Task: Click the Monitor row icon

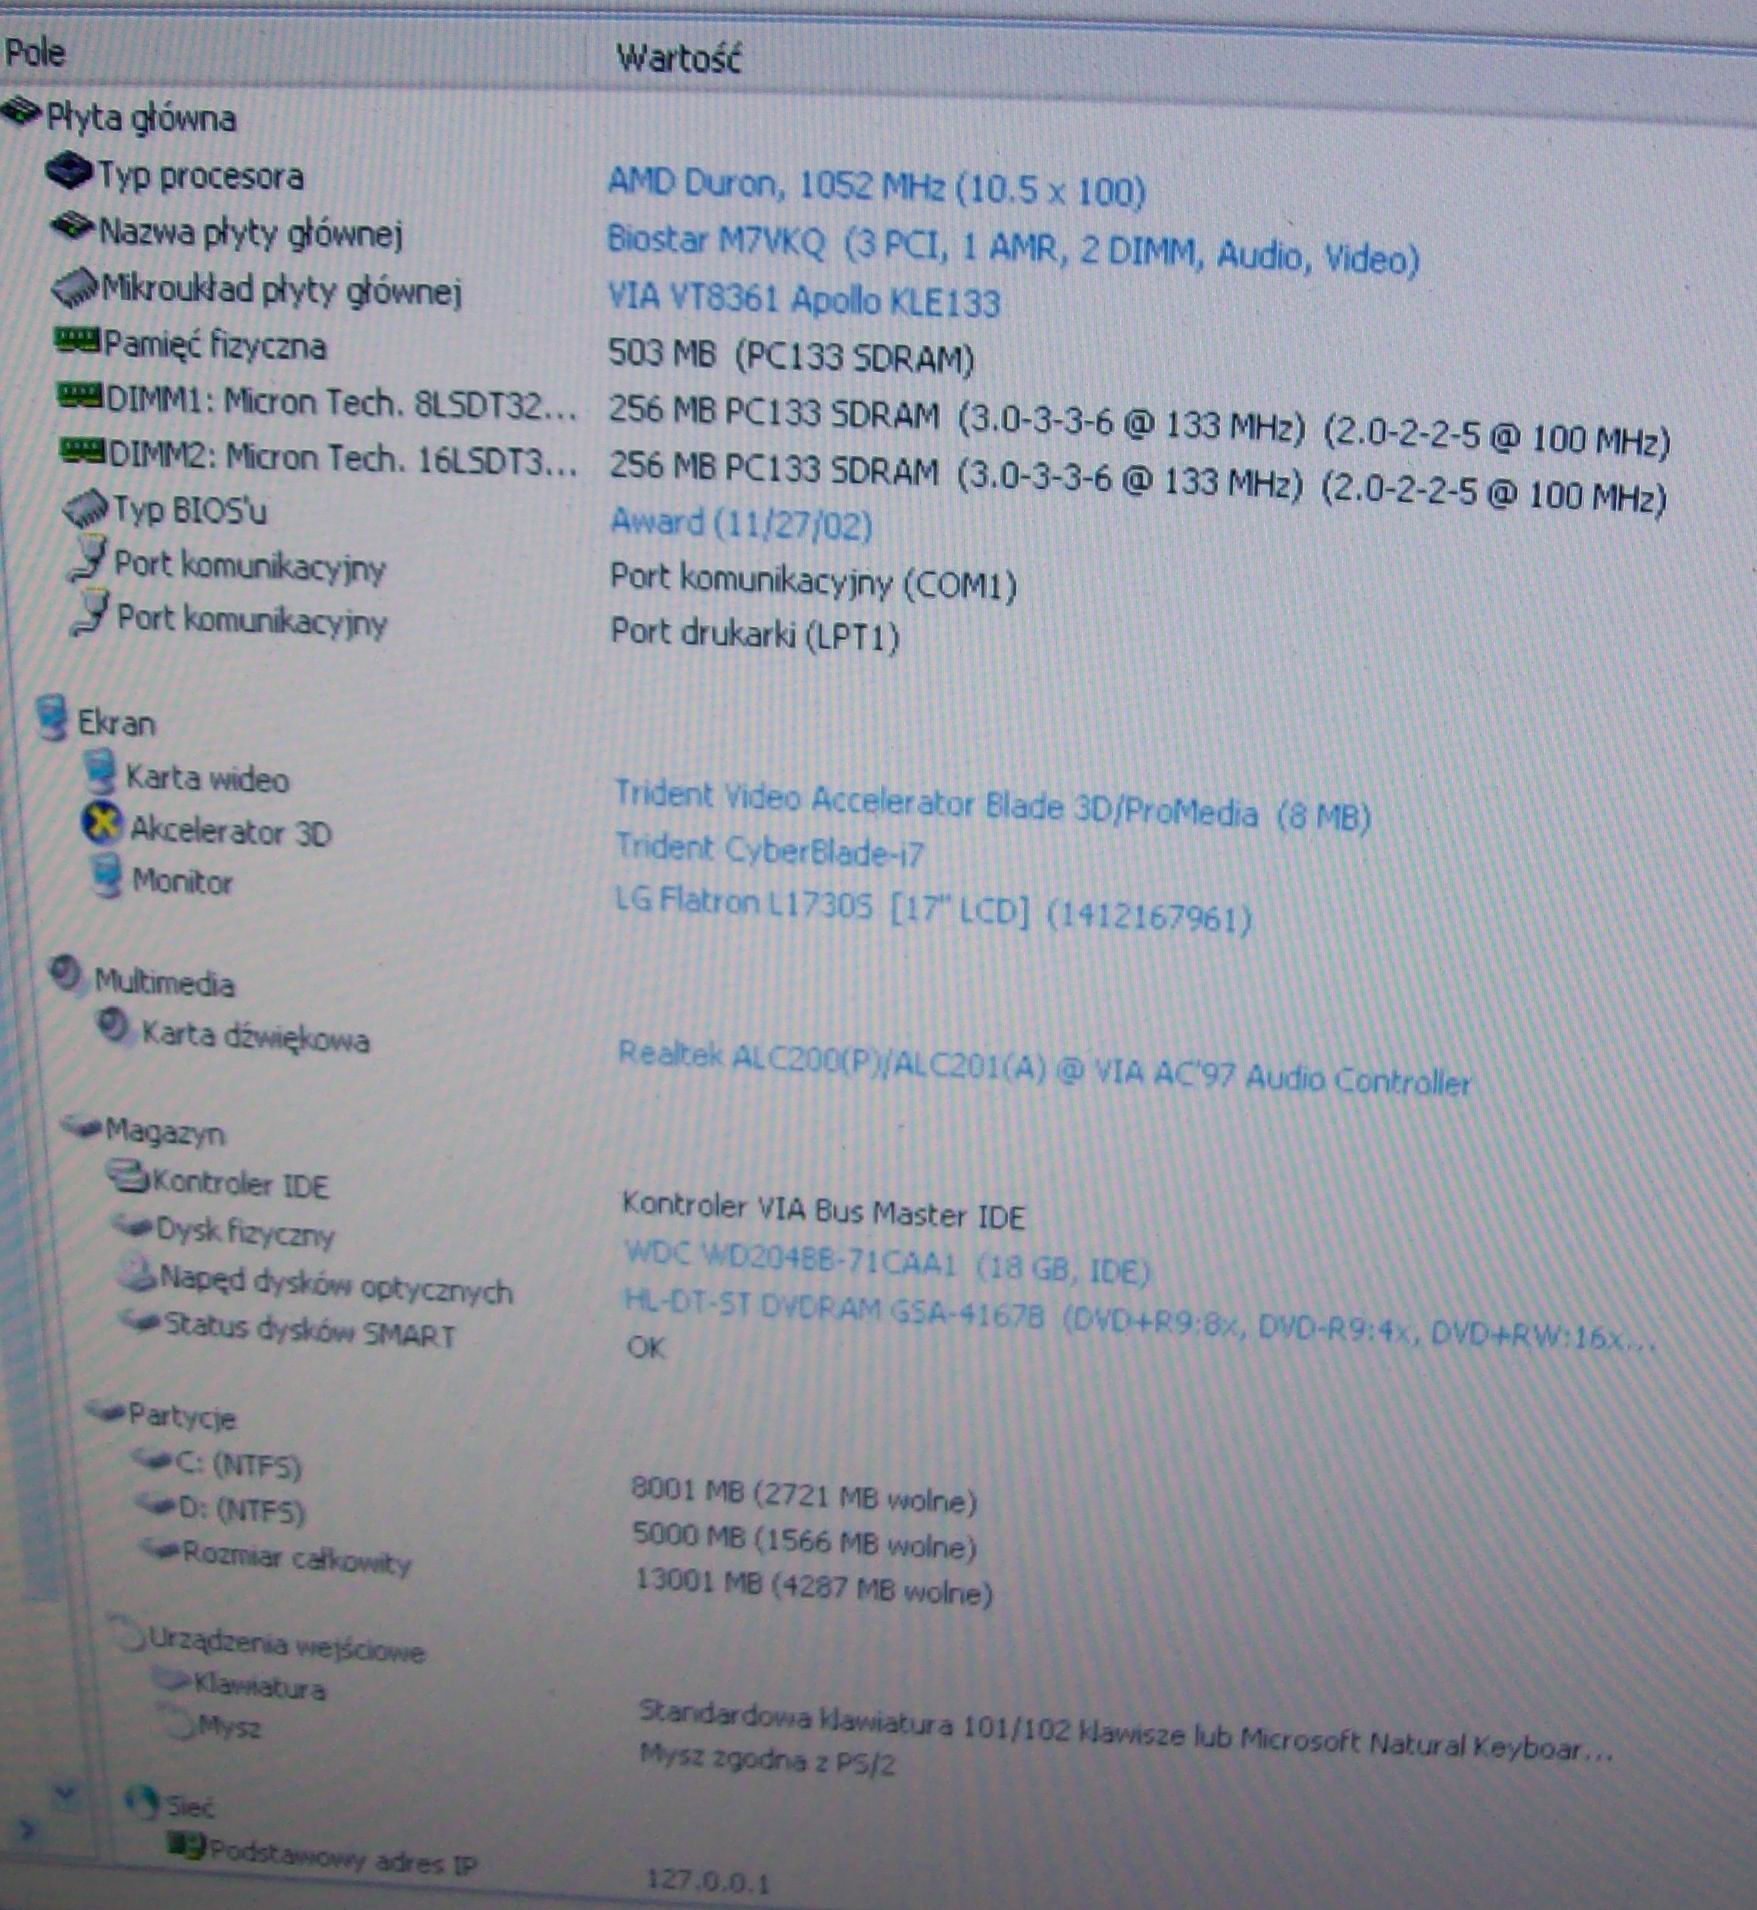Action: coord(108,876)
